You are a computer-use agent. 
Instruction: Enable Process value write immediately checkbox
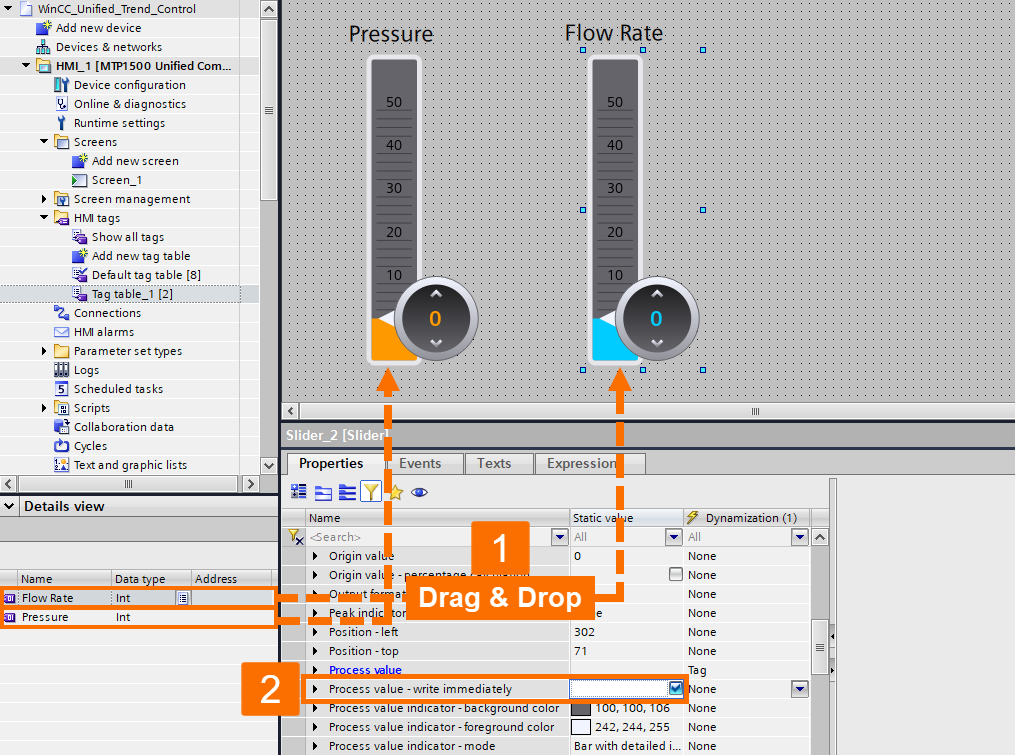click(675, 688)
